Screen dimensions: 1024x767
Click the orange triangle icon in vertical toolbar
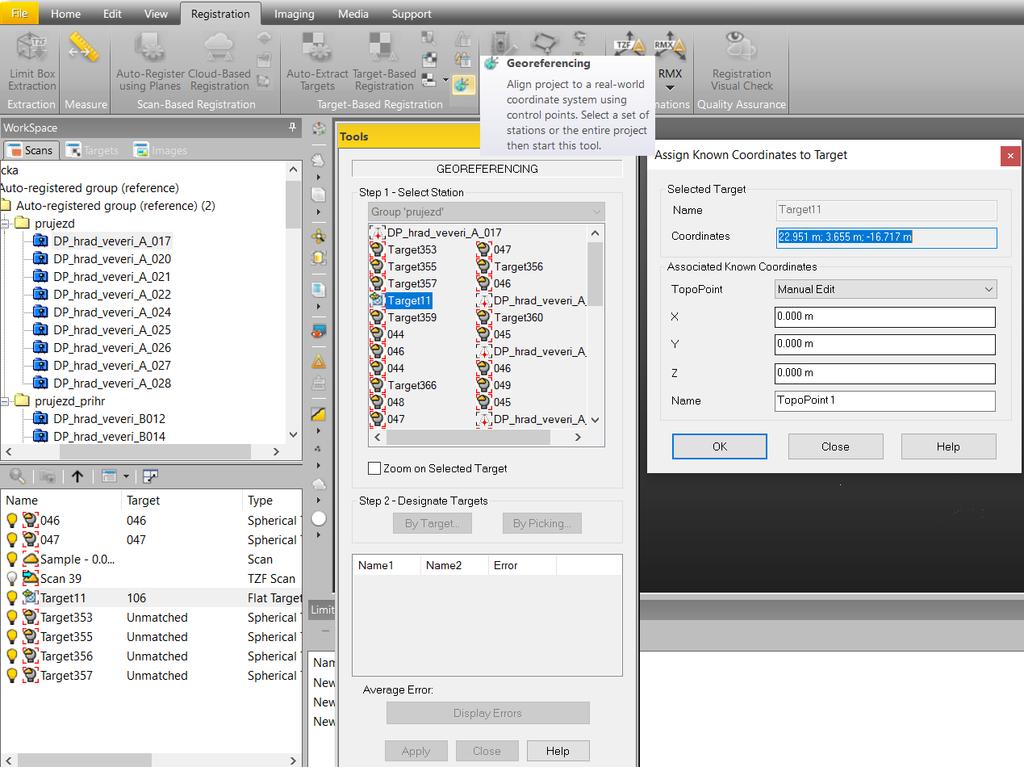(x=319, y=361)
